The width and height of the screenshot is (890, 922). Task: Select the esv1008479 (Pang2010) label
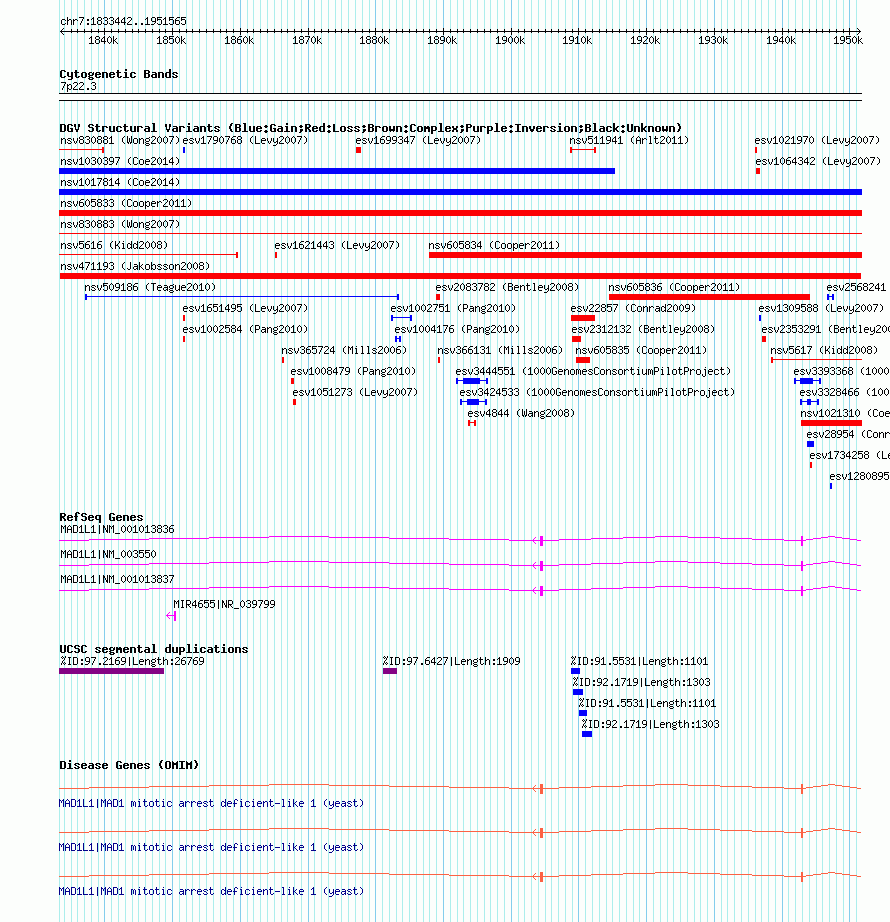pyautogui.click(x=353, y=372)
